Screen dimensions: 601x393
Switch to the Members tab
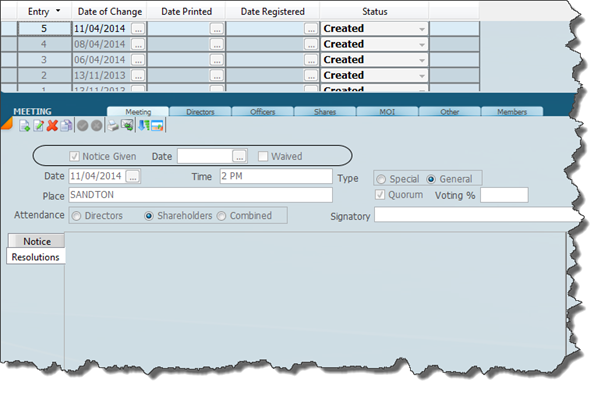pyautogui.click(x=512, y=112)
